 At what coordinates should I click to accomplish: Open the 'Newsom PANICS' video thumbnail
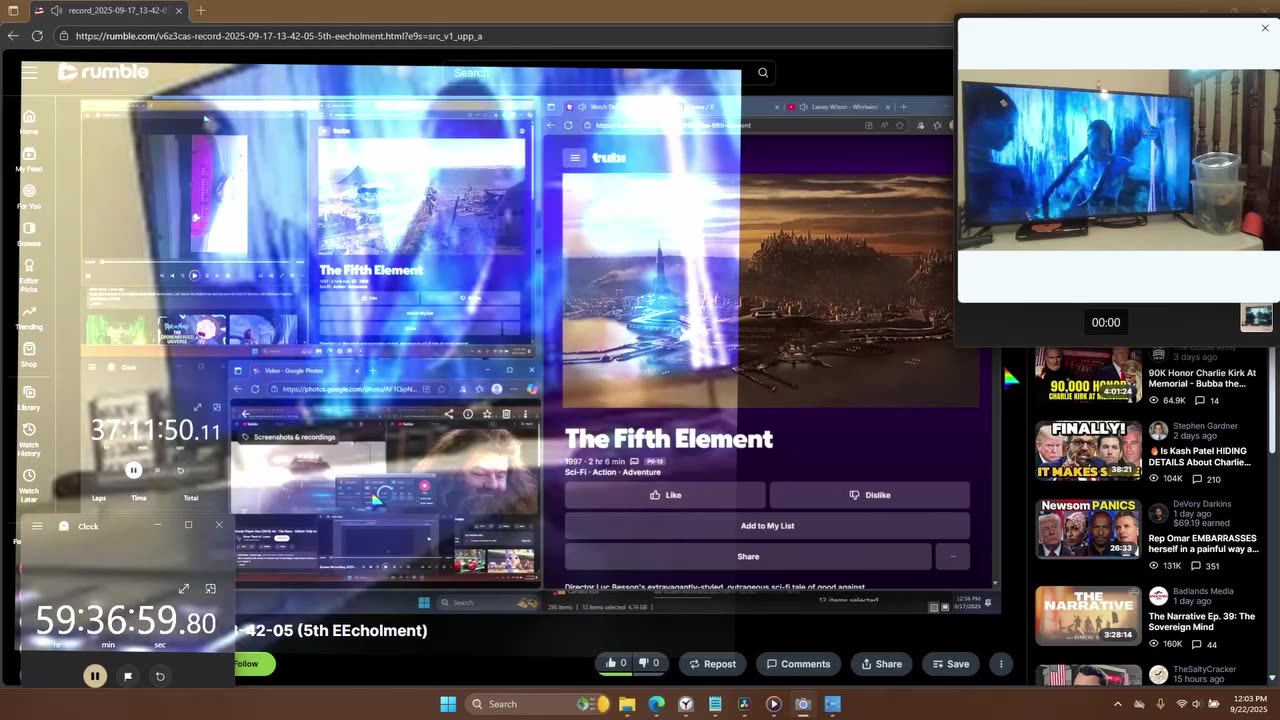[1088, 528]
